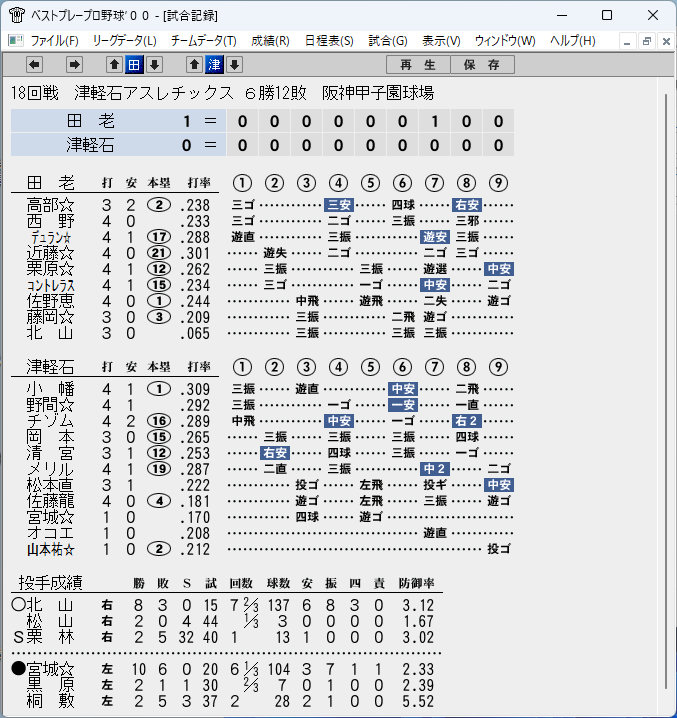Screen dimensions: 677x718
Task: Open the 日程表(S) menu
Action: coord(329,41)
